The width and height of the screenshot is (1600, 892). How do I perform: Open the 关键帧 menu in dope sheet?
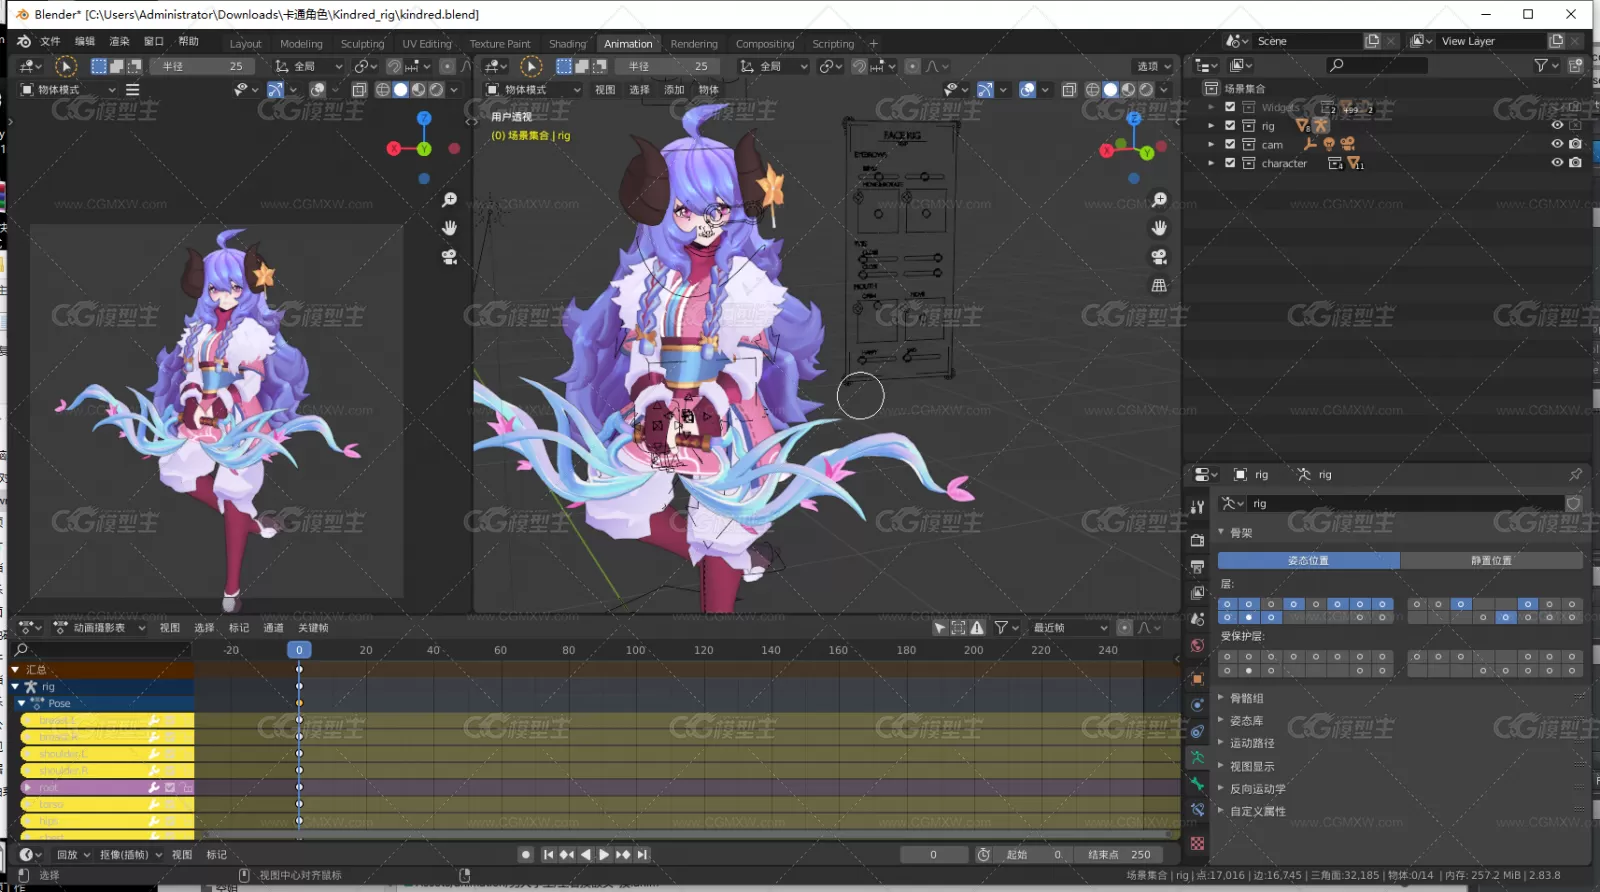pyautogui.click(x=313, y=628)
